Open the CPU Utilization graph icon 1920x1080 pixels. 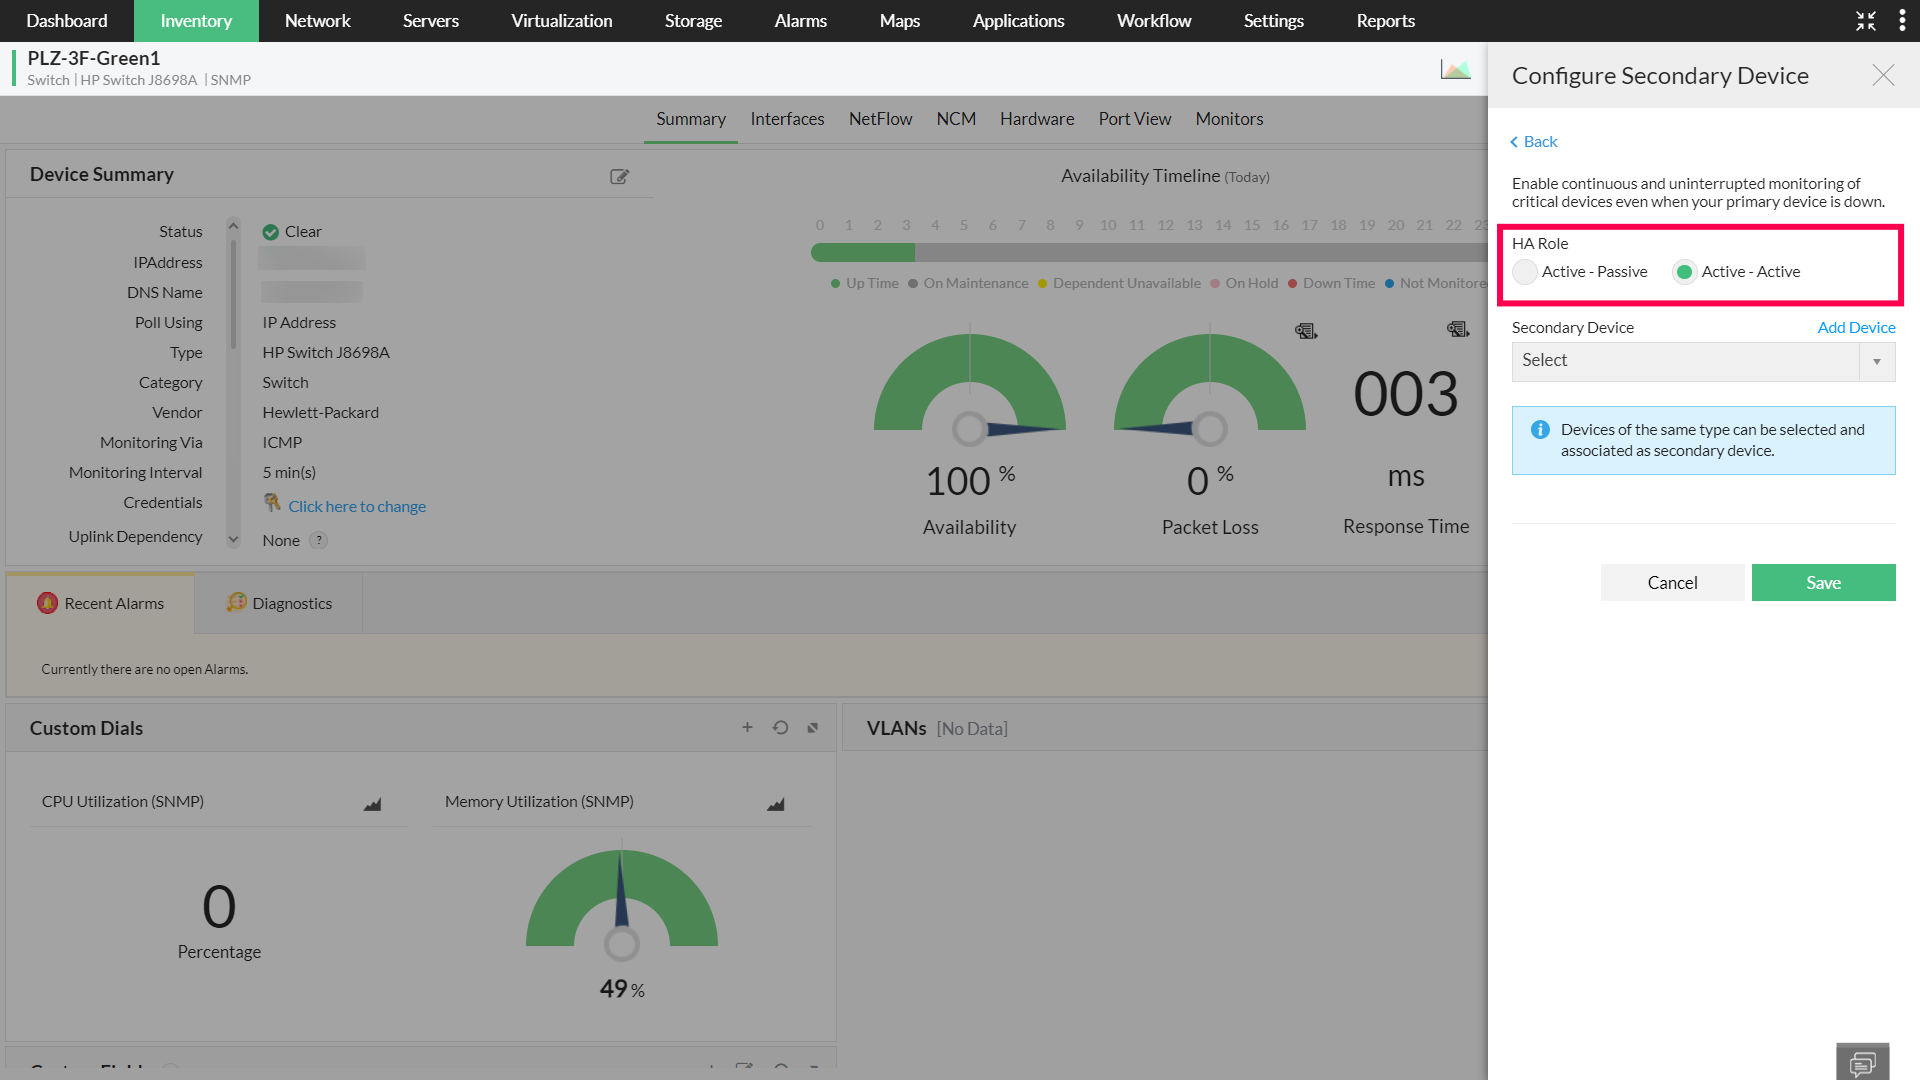[x=372, y=804]
